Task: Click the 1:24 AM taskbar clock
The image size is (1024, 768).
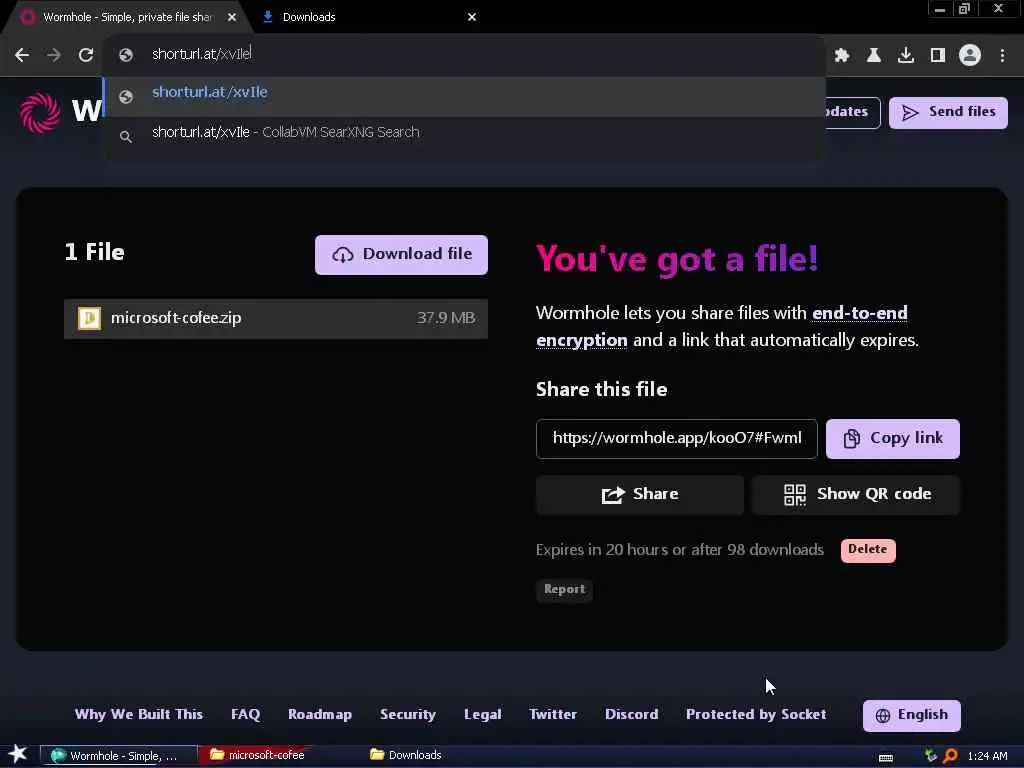Action: pos(987,756)
